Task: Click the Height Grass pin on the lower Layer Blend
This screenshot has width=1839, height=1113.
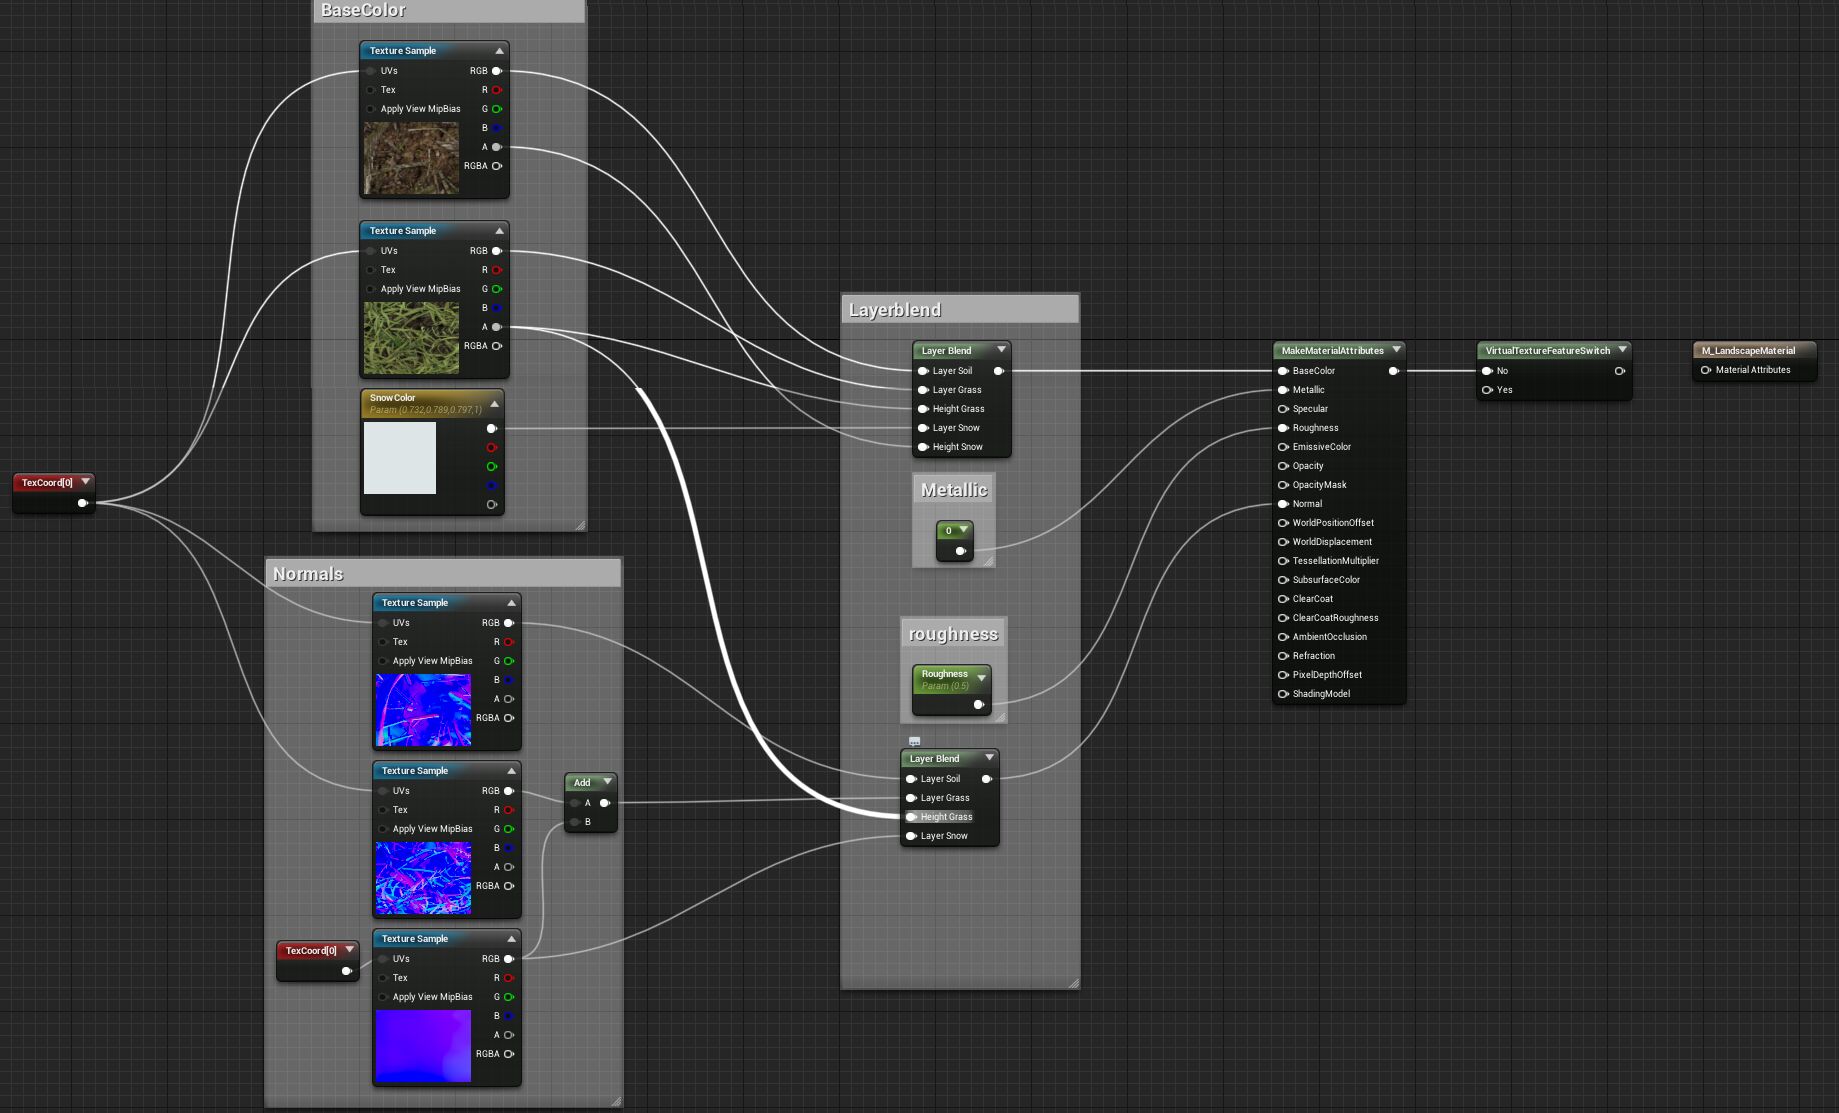Action: pyautogui.click(x=911, y=816)
